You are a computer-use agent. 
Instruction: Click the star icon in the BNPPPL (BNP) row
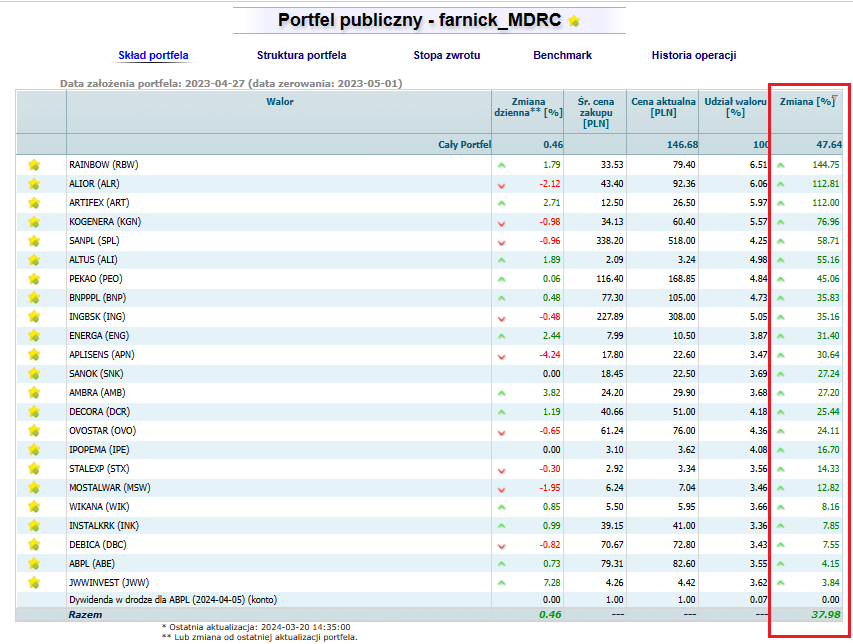point(34,298)
